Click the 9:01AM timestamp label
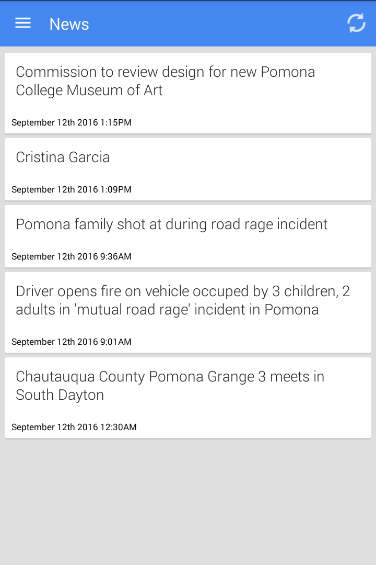The height and width of the screenshot is (565, 376). pos(71,342)
